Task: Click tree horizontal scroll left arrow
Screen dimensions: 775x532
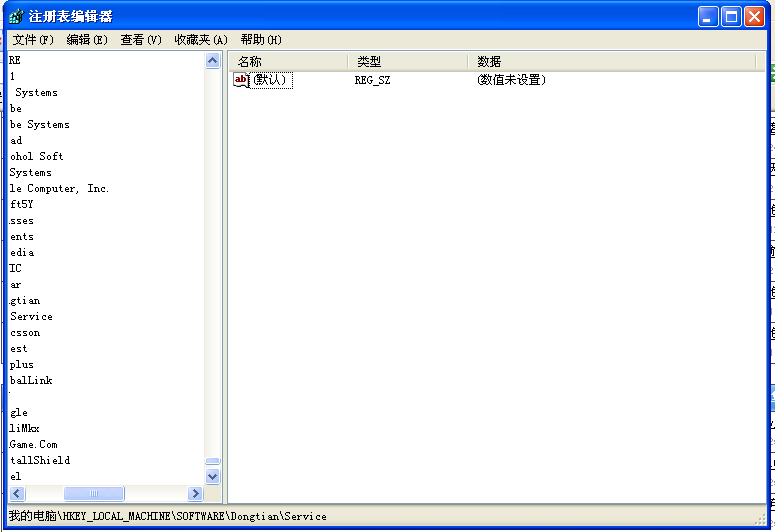Action: point(17,493)
